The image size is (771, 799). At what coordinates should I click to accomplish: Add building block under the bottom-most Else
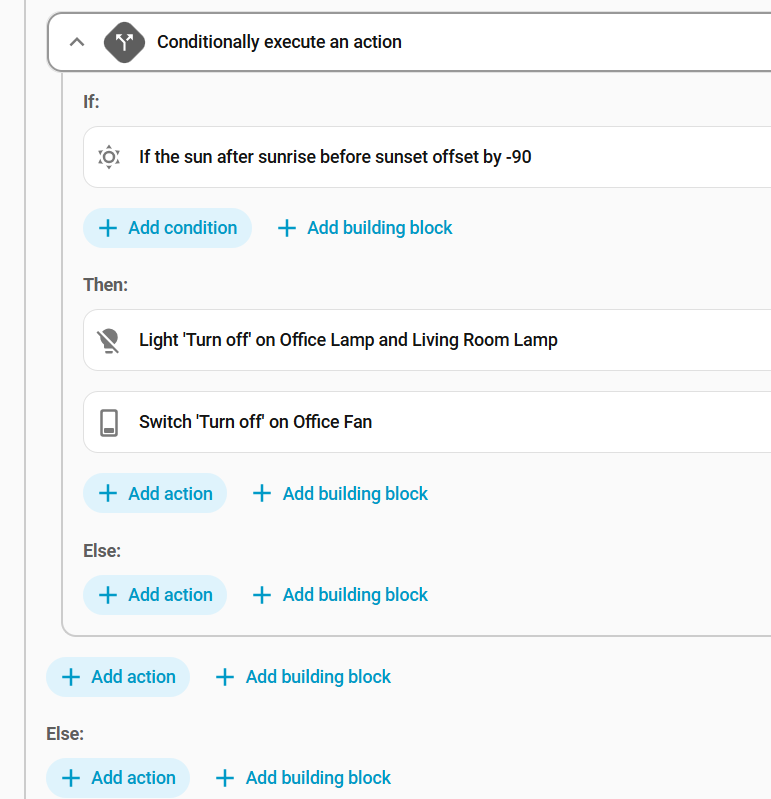(304, 778)
